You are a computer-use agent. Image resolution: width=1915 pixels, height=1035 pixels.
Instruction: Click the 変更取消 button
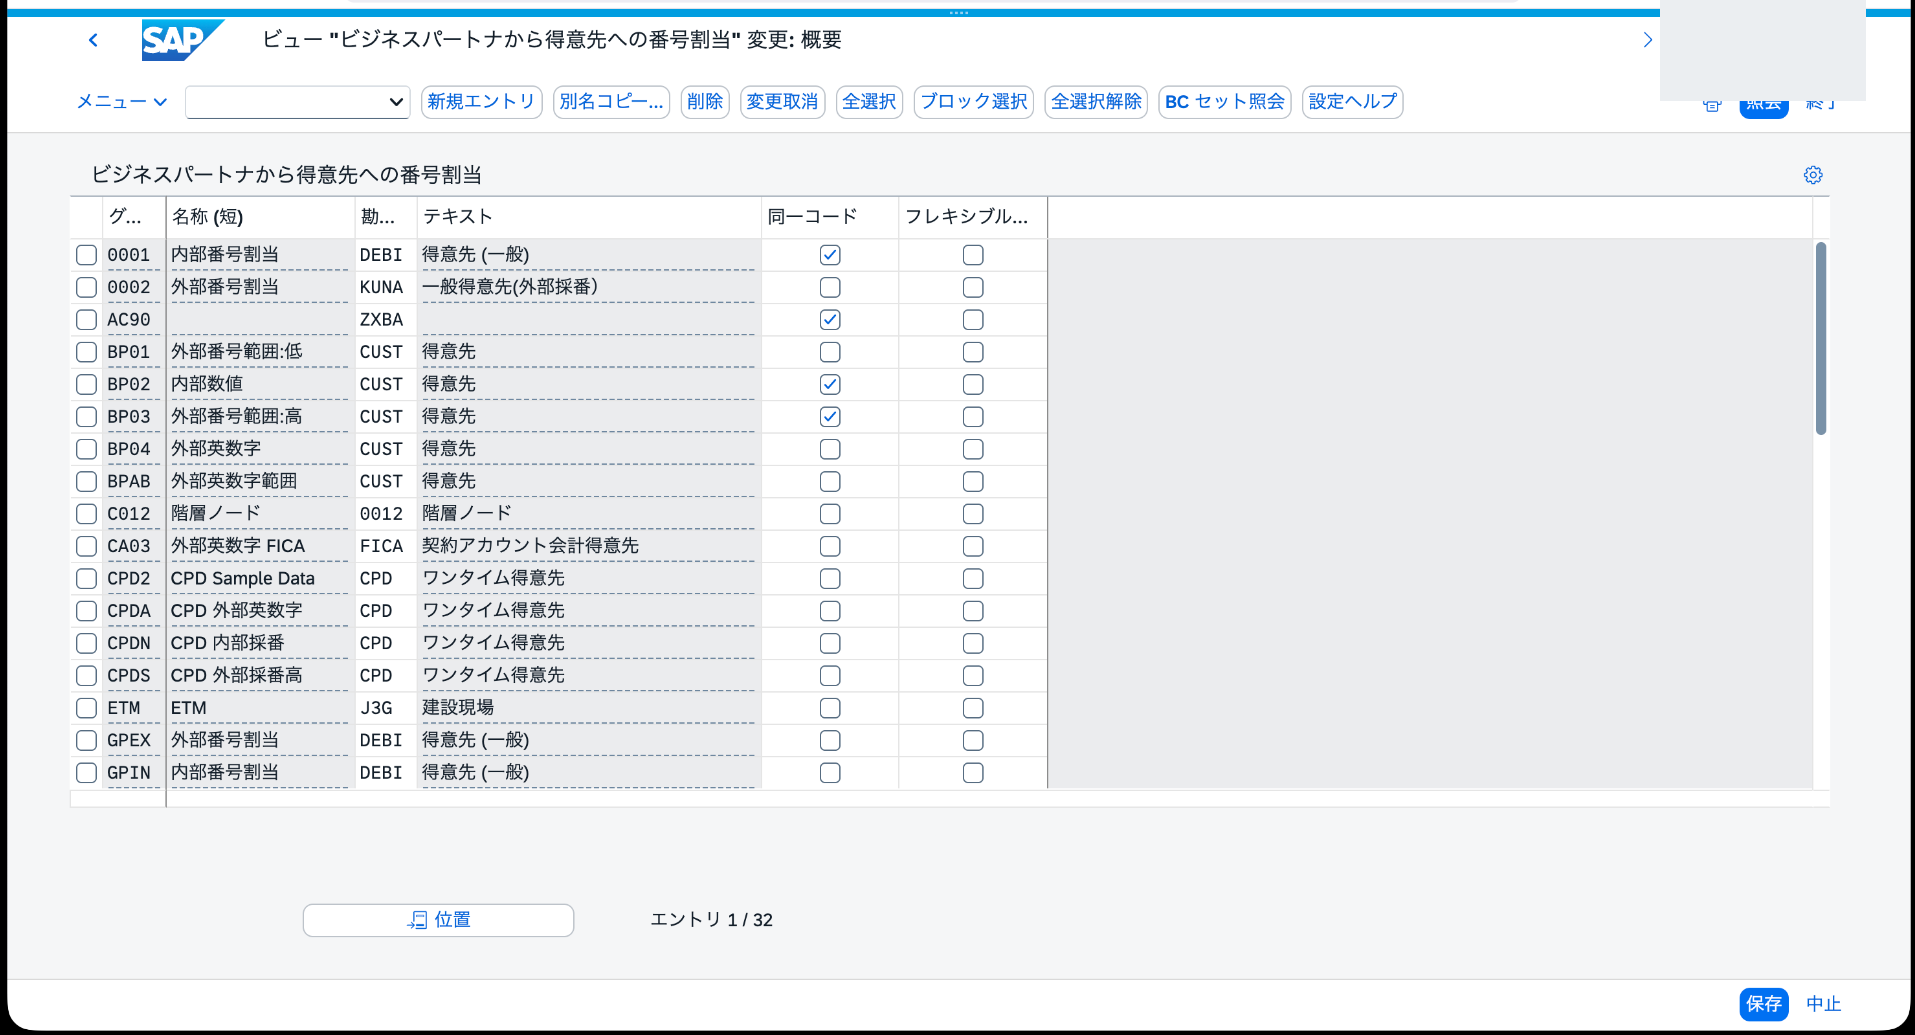tap(782, 101)
